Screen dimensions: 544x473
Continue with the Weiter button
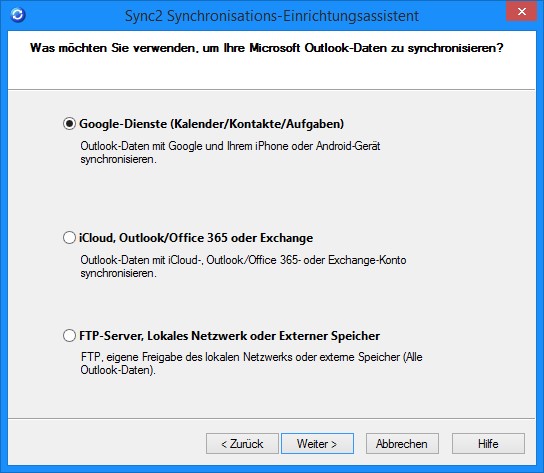317,444
